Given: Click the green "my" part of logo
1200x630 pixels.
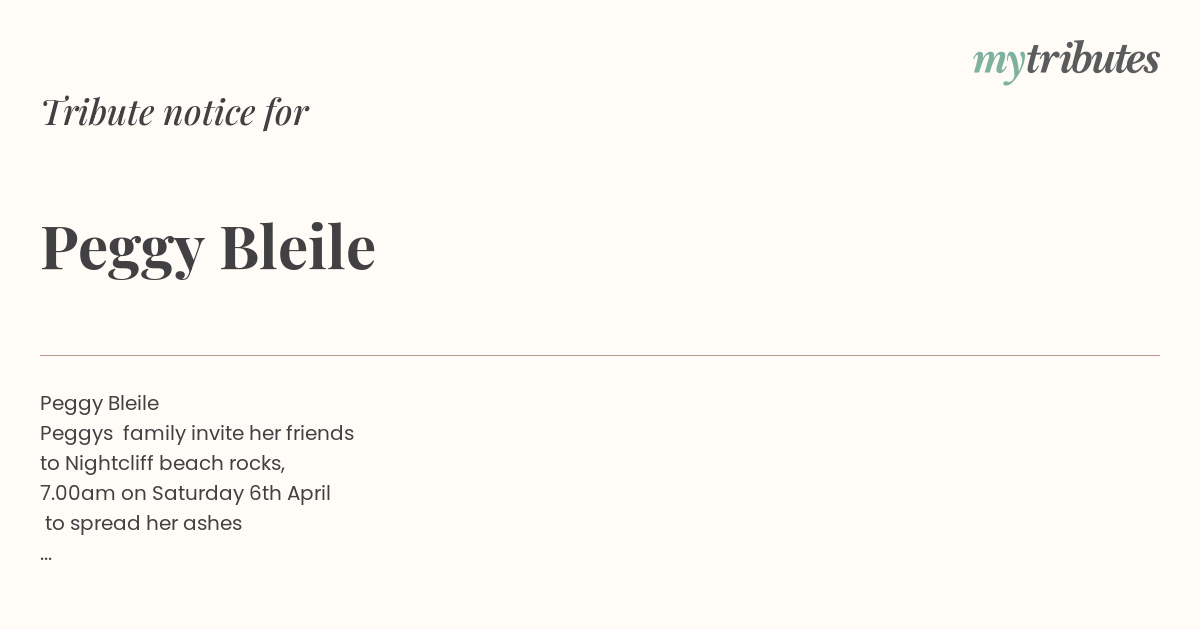Looking at the screenshot, I should tap(999, 64).
